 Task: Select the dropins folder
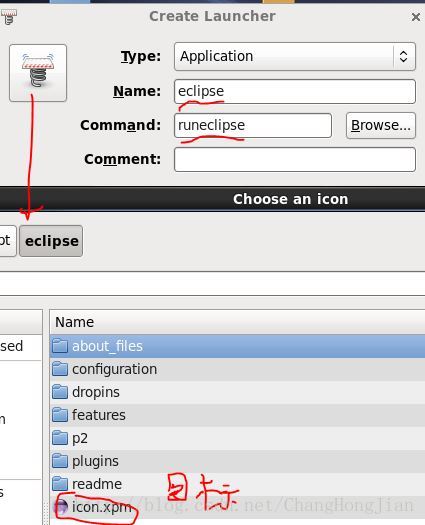pyautogui.click(x=237, y=392)
